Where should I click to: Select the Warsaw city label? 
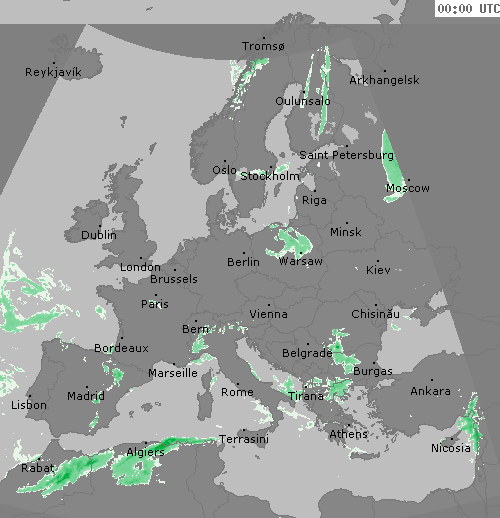coord(301,261)
